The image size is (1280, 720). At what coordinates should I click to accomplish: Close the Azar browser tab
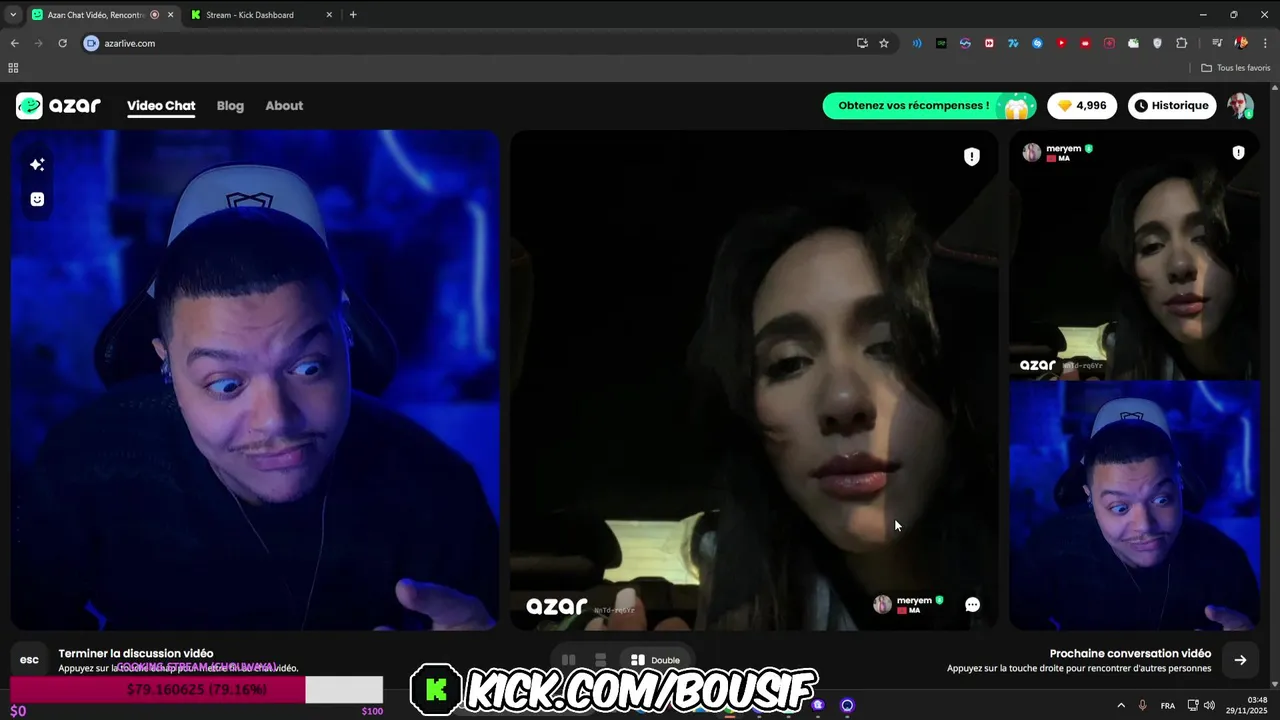point(170,15)
